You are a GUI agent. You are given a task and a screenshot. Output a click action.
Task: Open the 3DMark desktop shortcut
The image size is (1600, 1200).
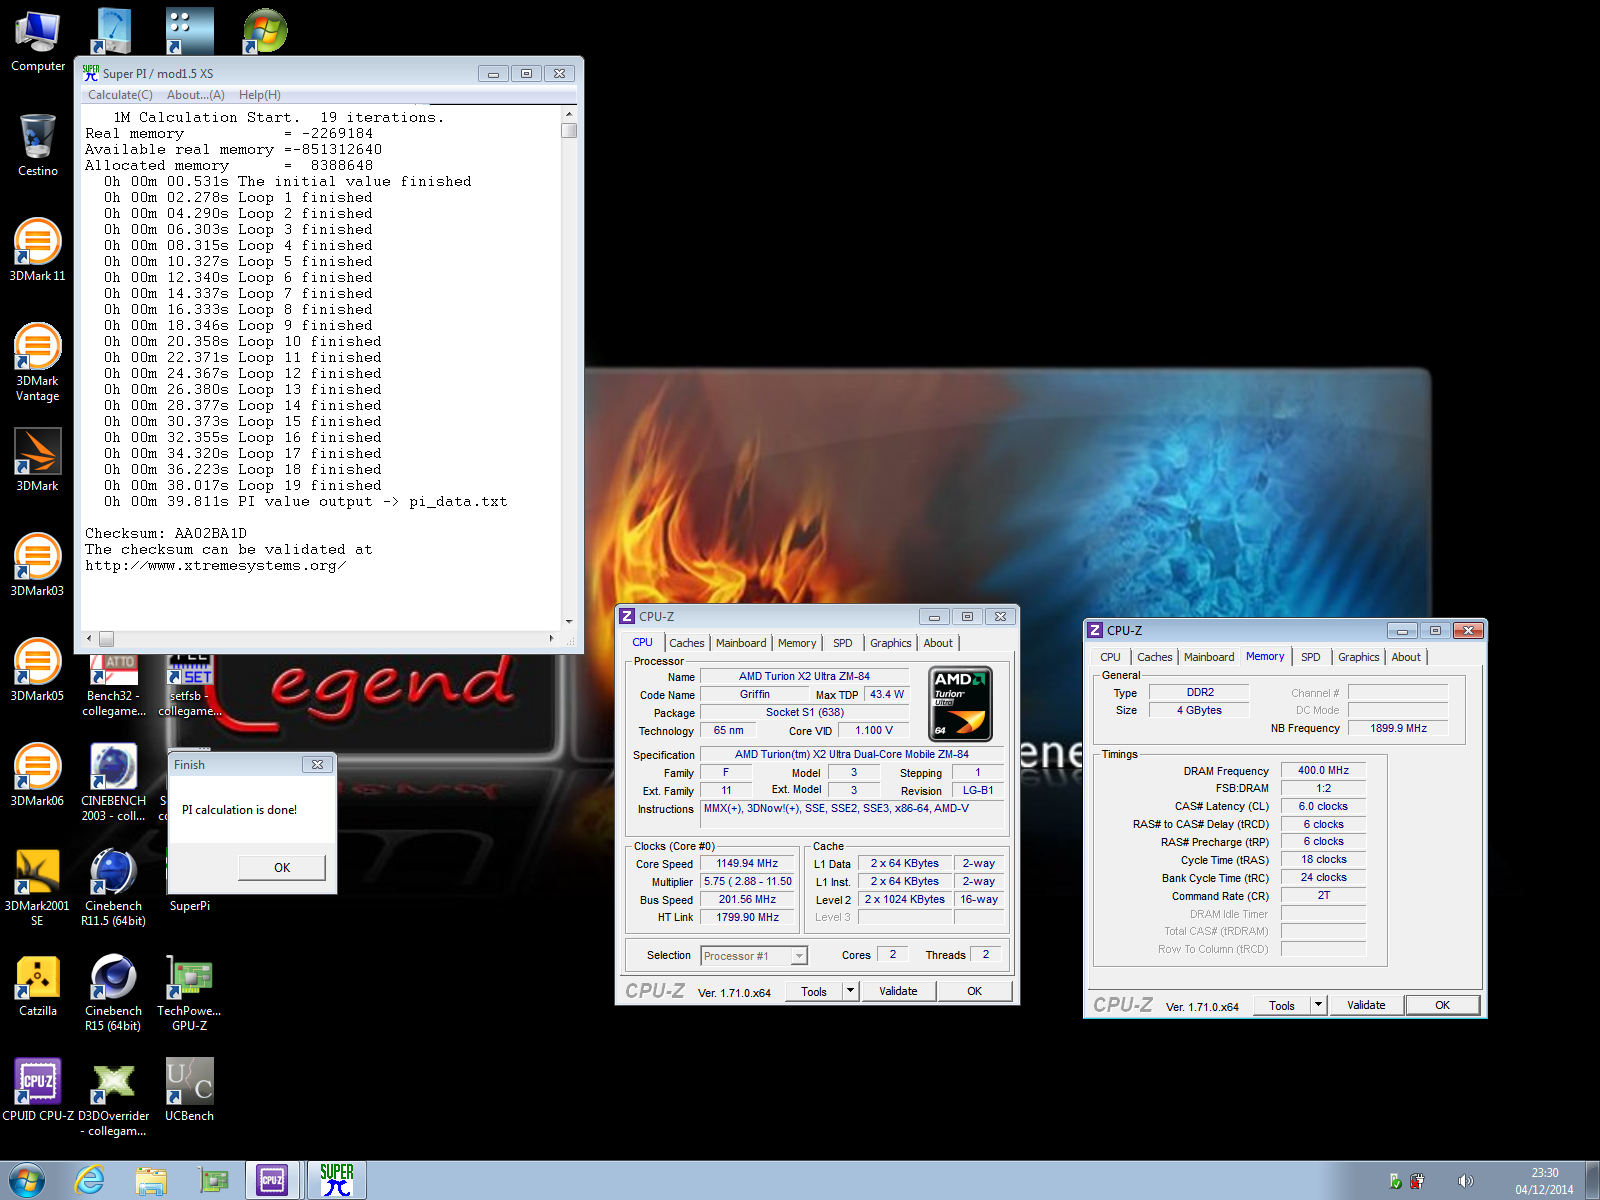pyautogui.click(x=38, y=461)
